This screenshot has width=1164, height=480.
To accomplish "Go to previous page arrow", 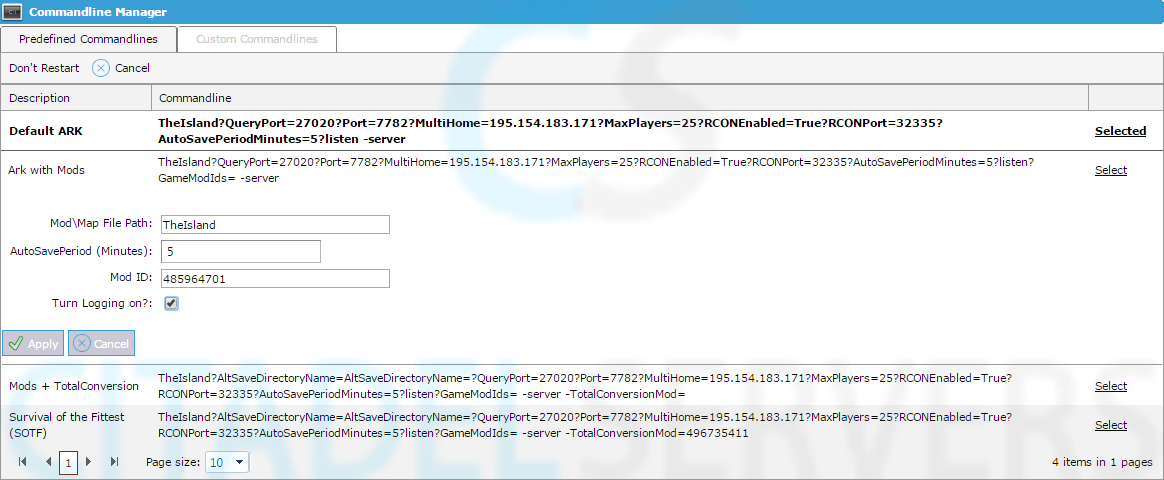I will pos(48,462).
